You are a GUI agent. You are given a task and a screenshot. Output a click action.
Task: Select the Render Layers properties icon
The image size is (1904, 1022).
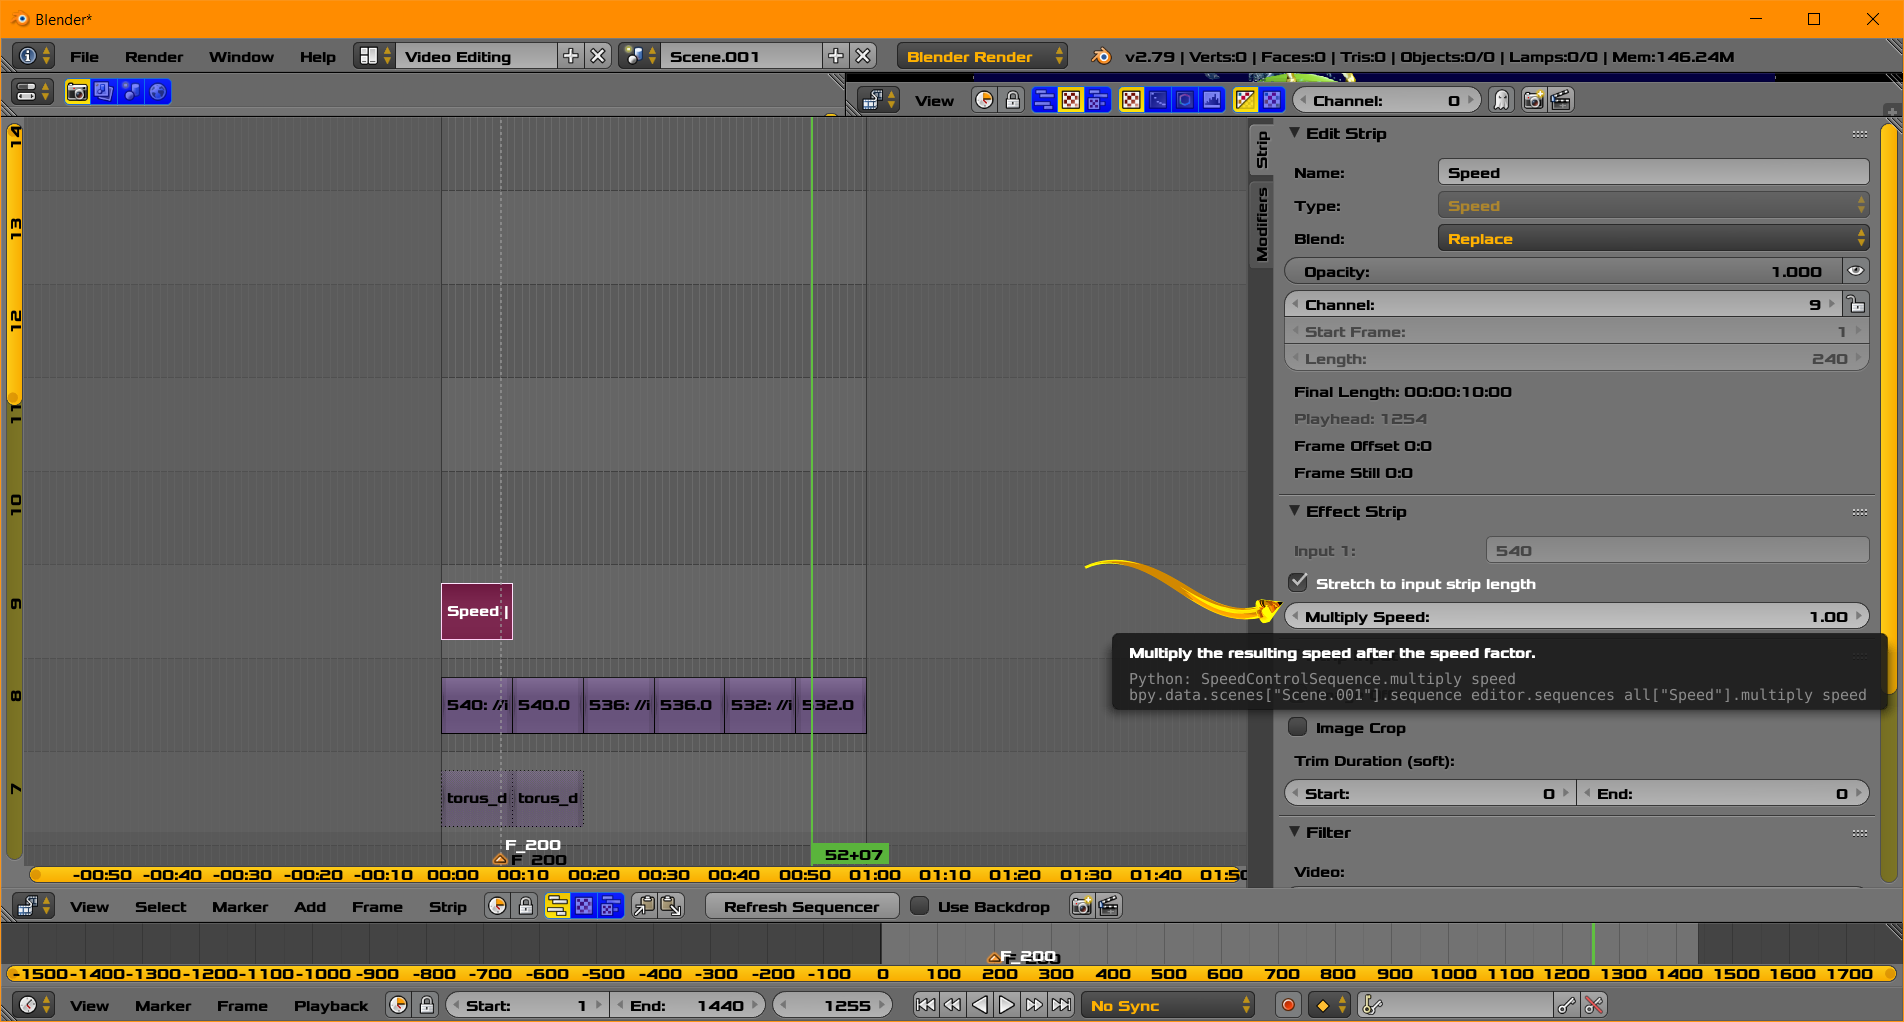tap(104, 92)
